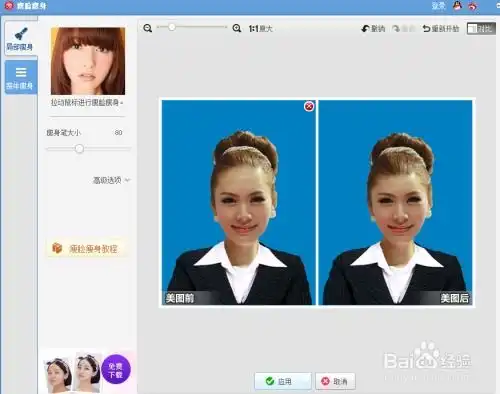Click the QQ penguin icon
Screen dimensions: 500x394
pyautogui.click(x=457, y=6)
